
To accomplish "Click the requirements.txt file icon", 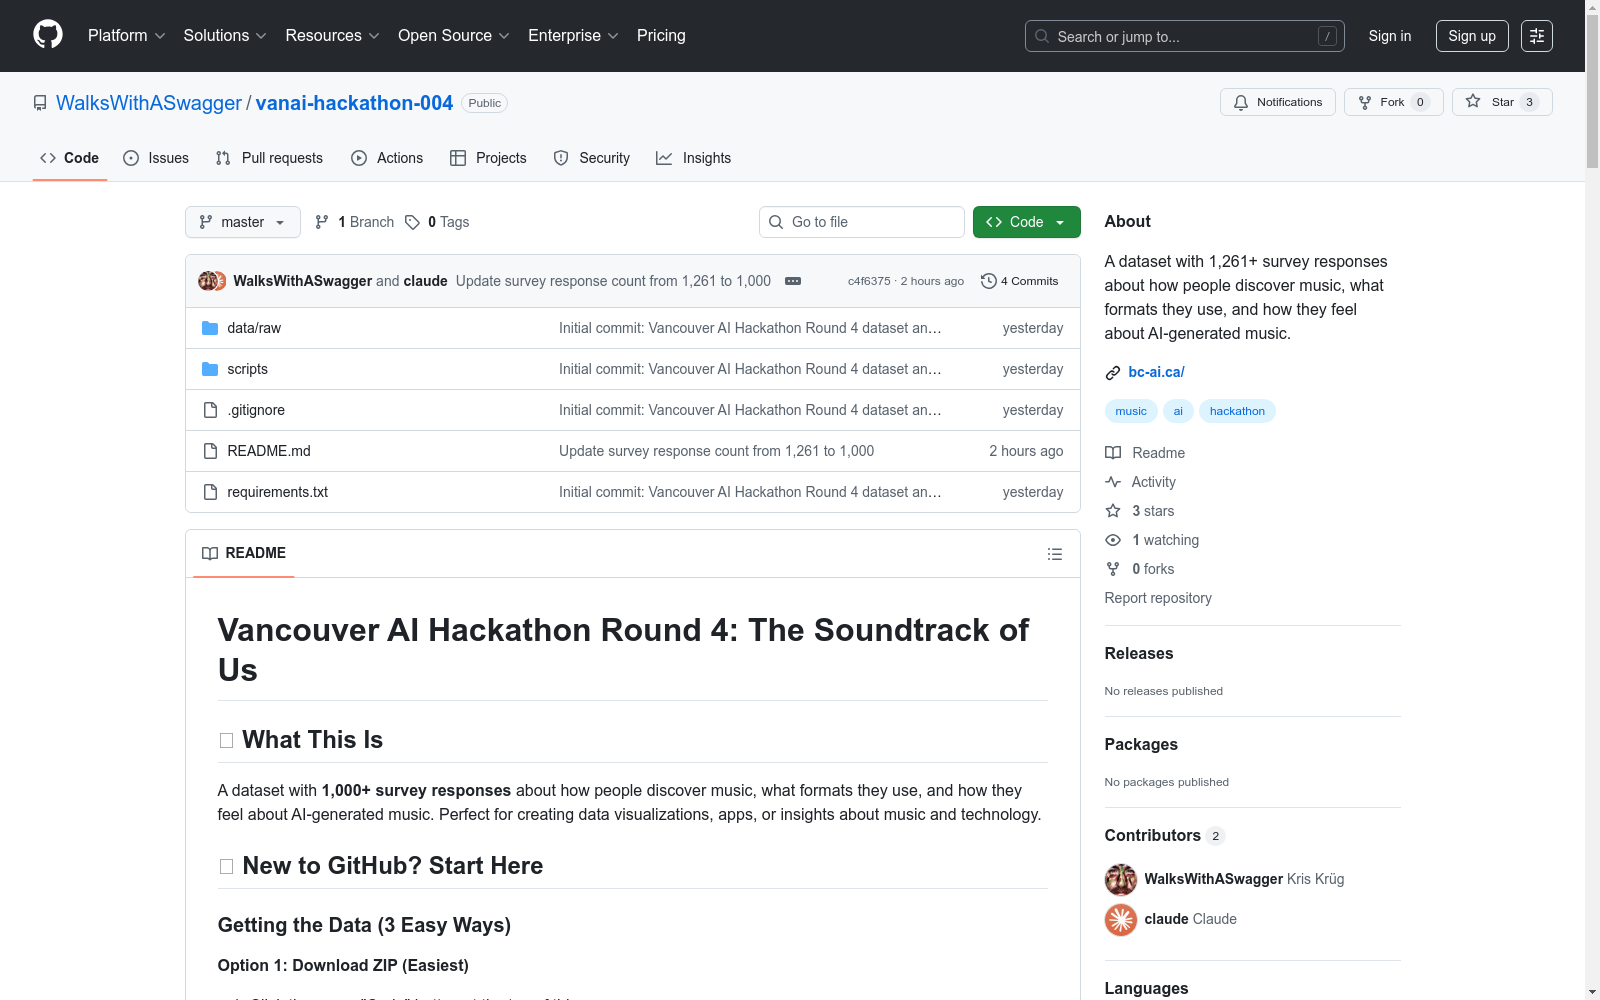I will (210, 492).
